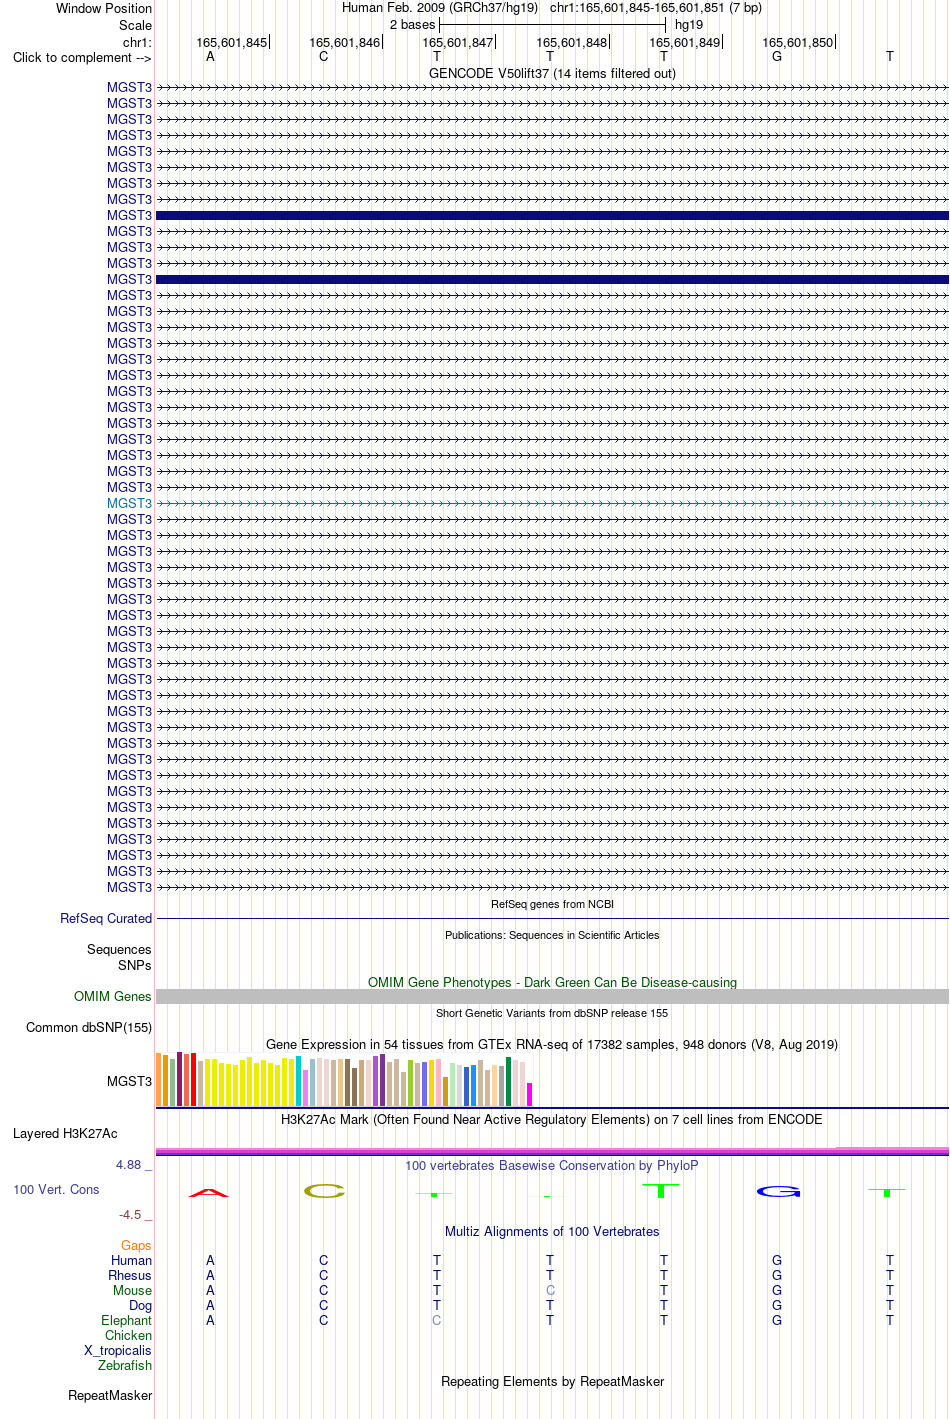Click the 'Sequences' track label
This screenshot has height=1419, width=950.
(x=119, y=949)
